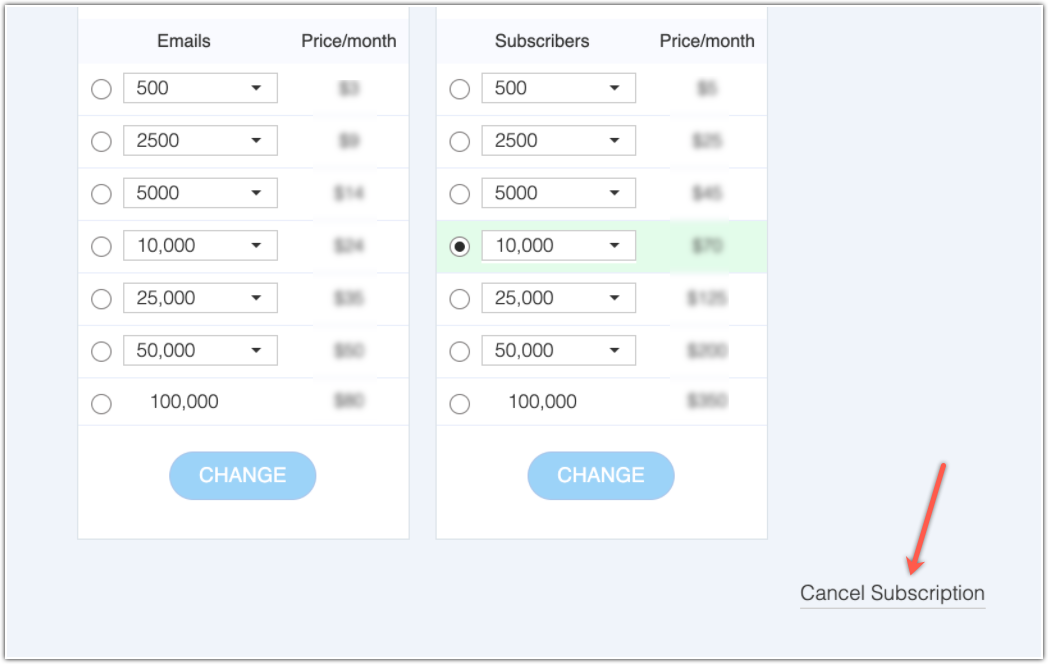Click the highlighted $70 price cell
This screenshot has width=1048, height=664.
(x=706, y=245)
